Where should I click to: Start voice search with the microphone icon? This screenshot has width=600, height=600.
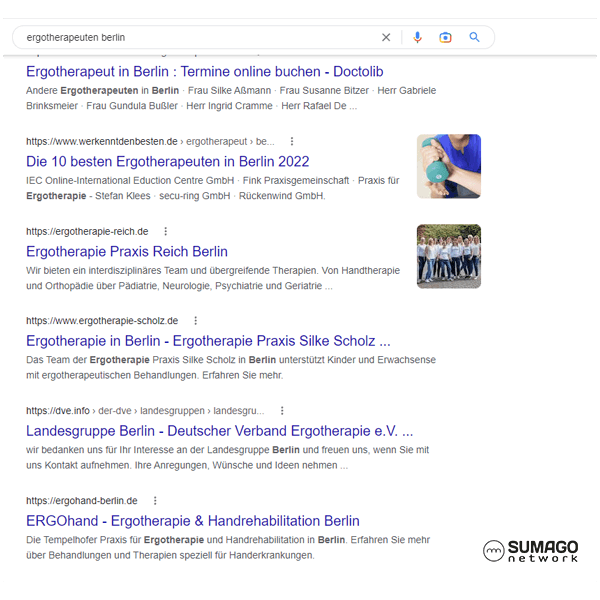[x=417, y=37]
